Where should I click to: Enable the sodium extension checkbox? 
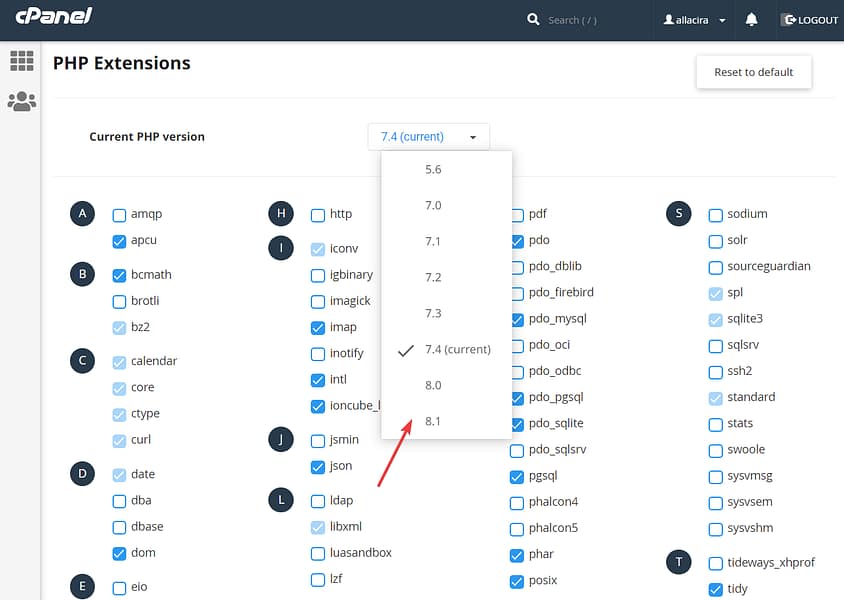pos(714,214)
